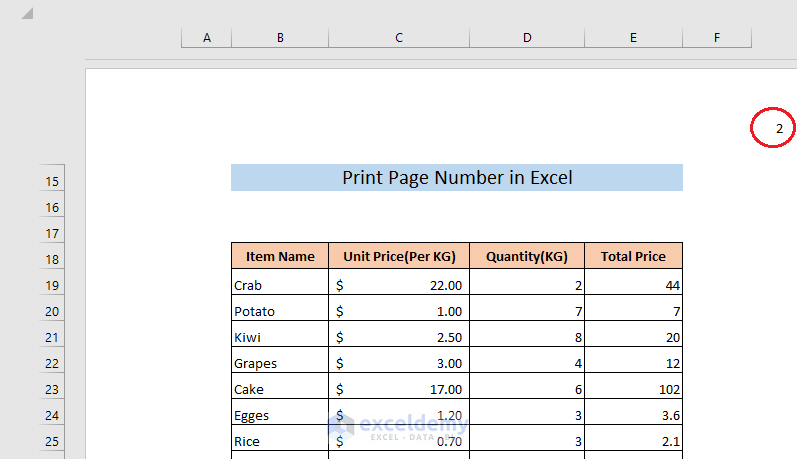Viewport: 797px width, 459px height.
Task: Select row 25 header
Action: pyautogui.click(x=52, y=437)
